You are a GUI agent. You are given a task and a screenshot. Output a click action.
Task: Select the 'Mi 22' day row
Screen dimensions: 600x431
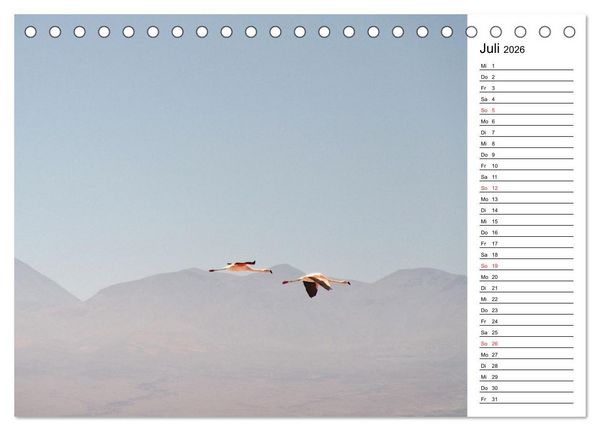[x=527, y=299]
